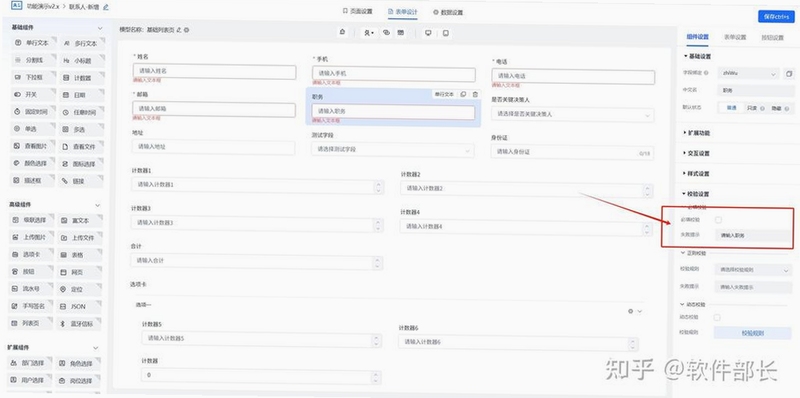
Task: Open the 校验规则 select dropdown
Action: tap(753, 269)
